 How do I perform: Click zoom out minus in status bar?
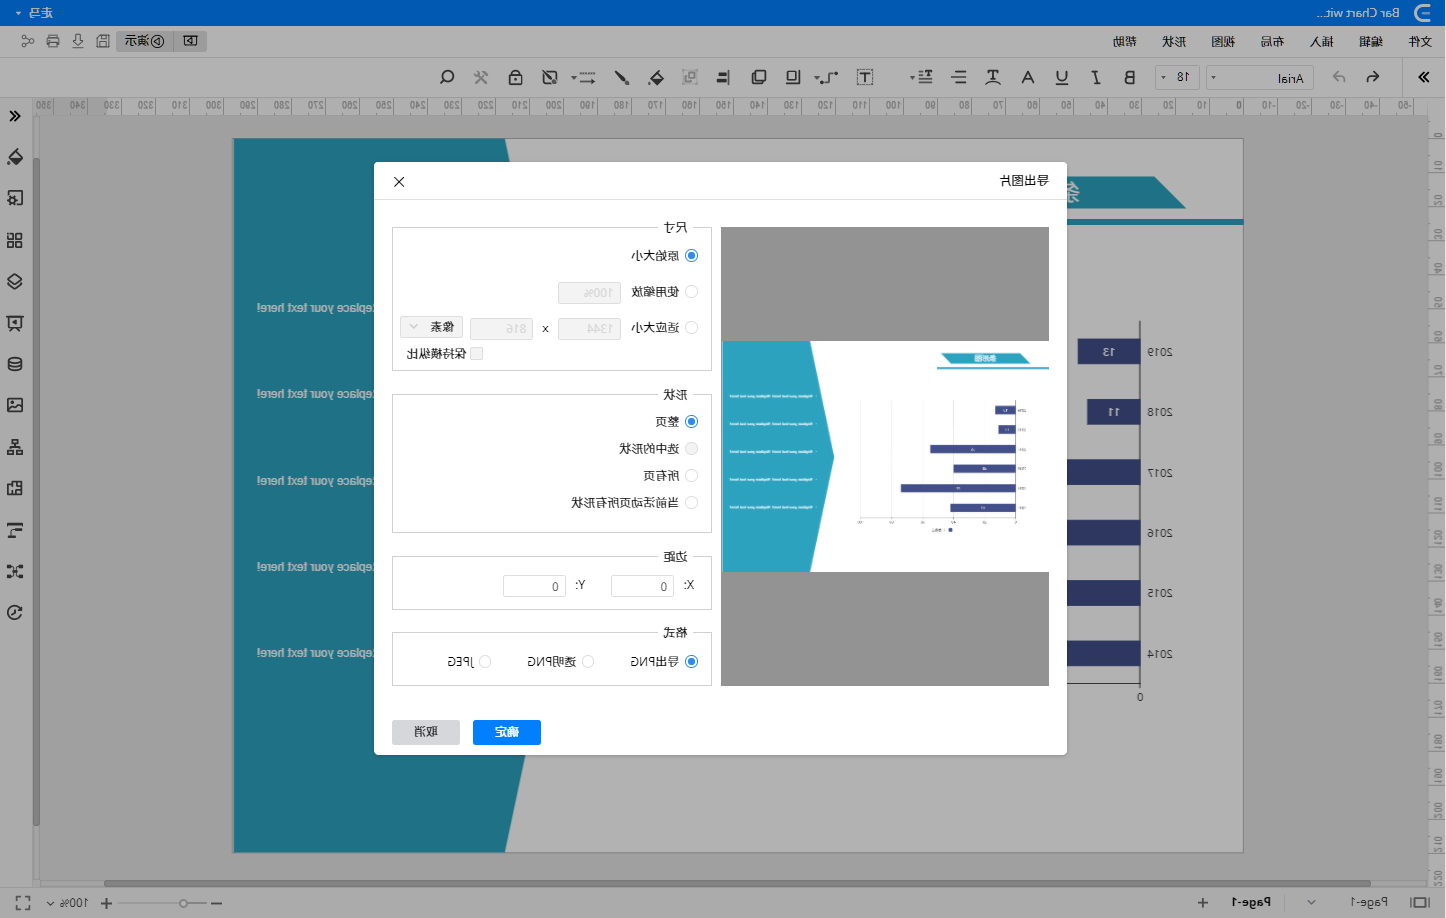tap(217, 903)
